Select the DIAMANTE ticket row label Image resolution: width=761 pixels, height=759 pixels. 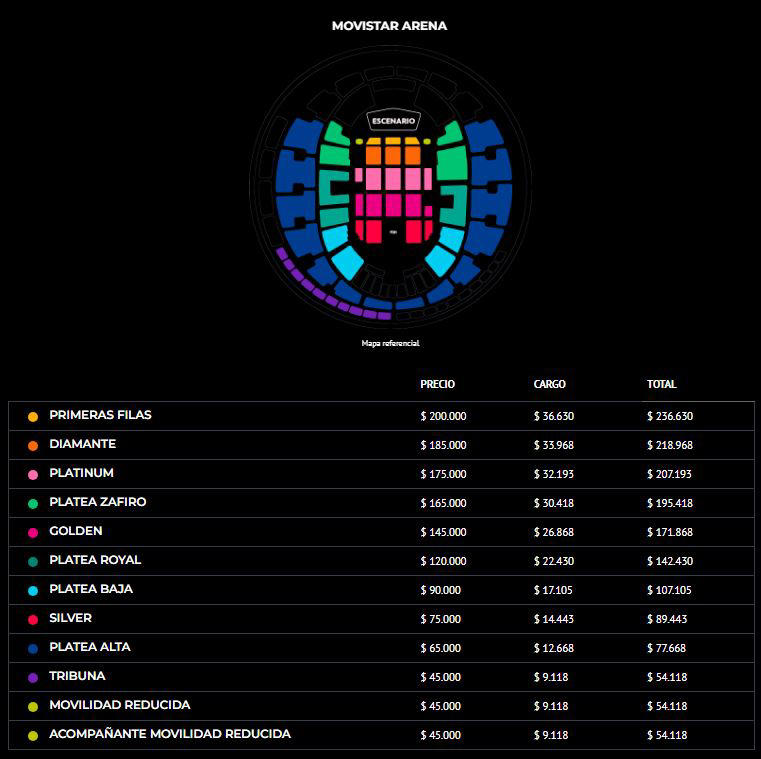pyautogui.click(x=83, y=444)
